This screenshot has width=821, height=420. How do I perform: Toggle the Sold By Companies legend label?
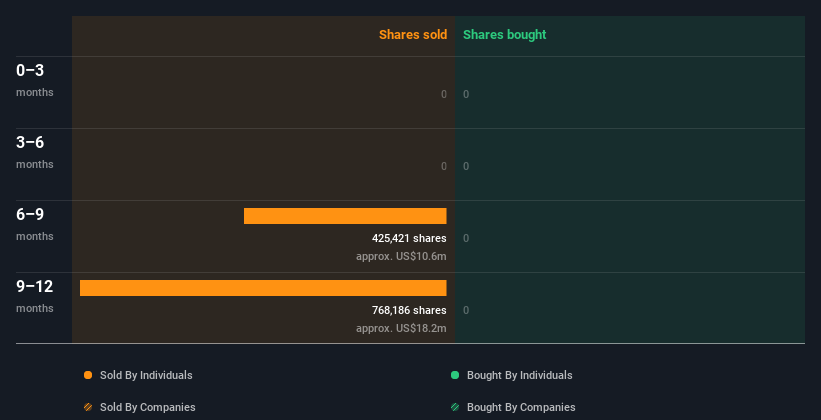(x=147, y=407)
